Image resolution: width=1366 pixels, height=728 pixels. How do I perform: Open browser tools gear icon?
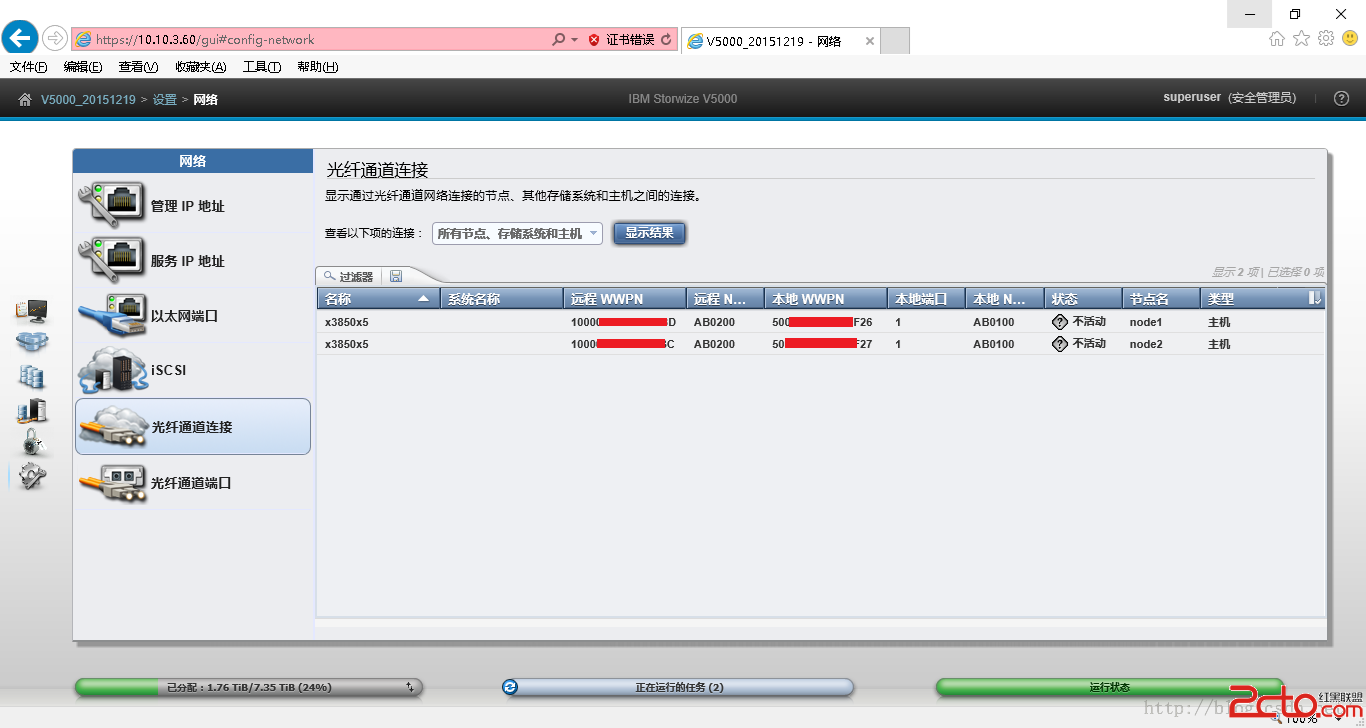pos(1326,38)
